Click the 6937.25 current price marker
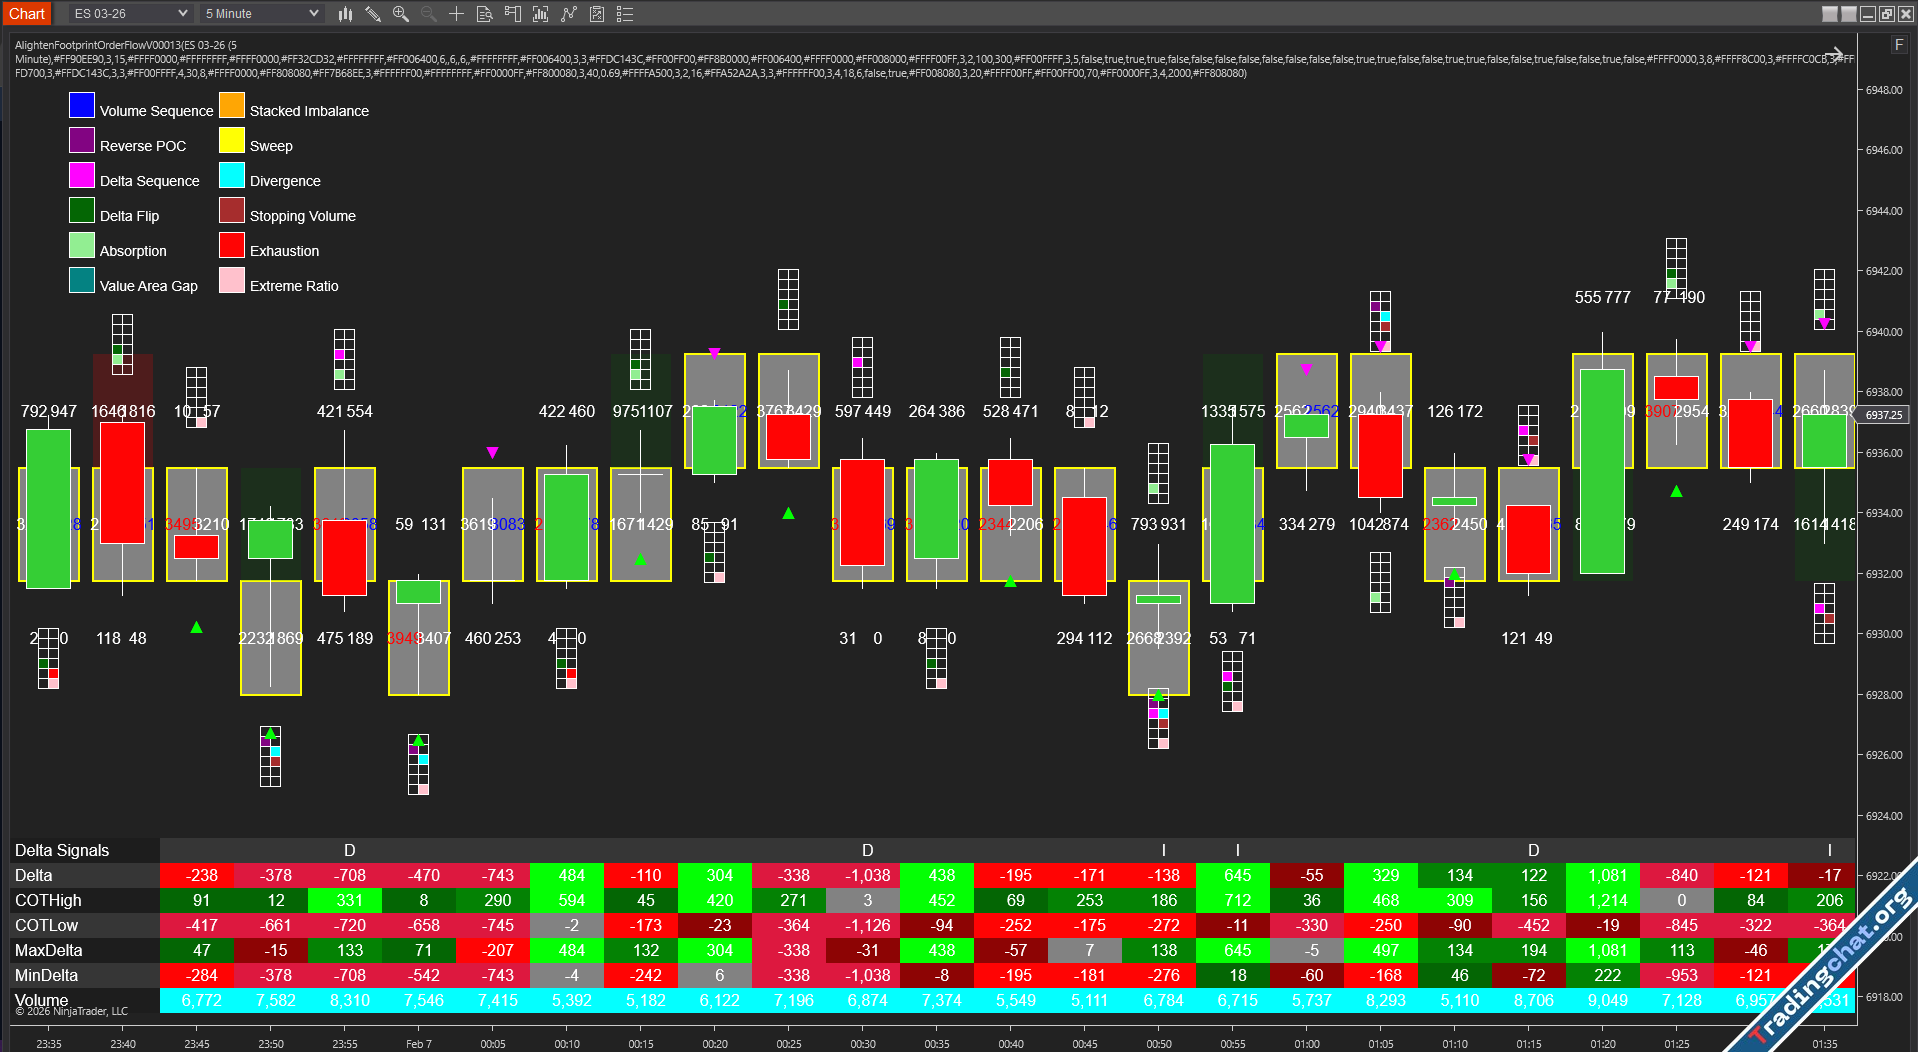The image size is (1918, 1052). coord(1884,415)
